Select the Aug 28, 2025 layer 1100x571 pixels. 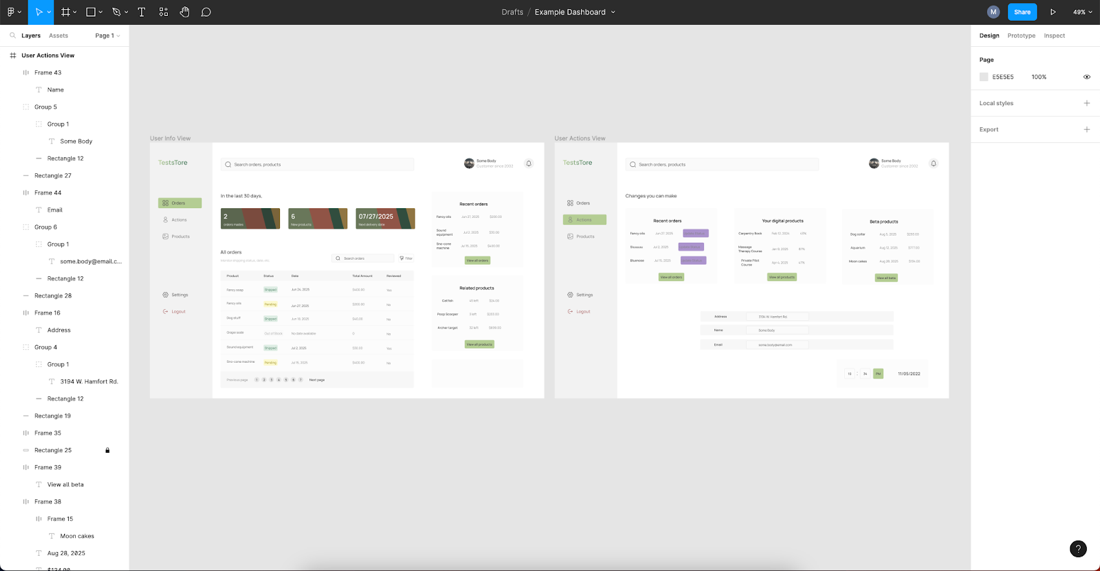tap(65, 553)
